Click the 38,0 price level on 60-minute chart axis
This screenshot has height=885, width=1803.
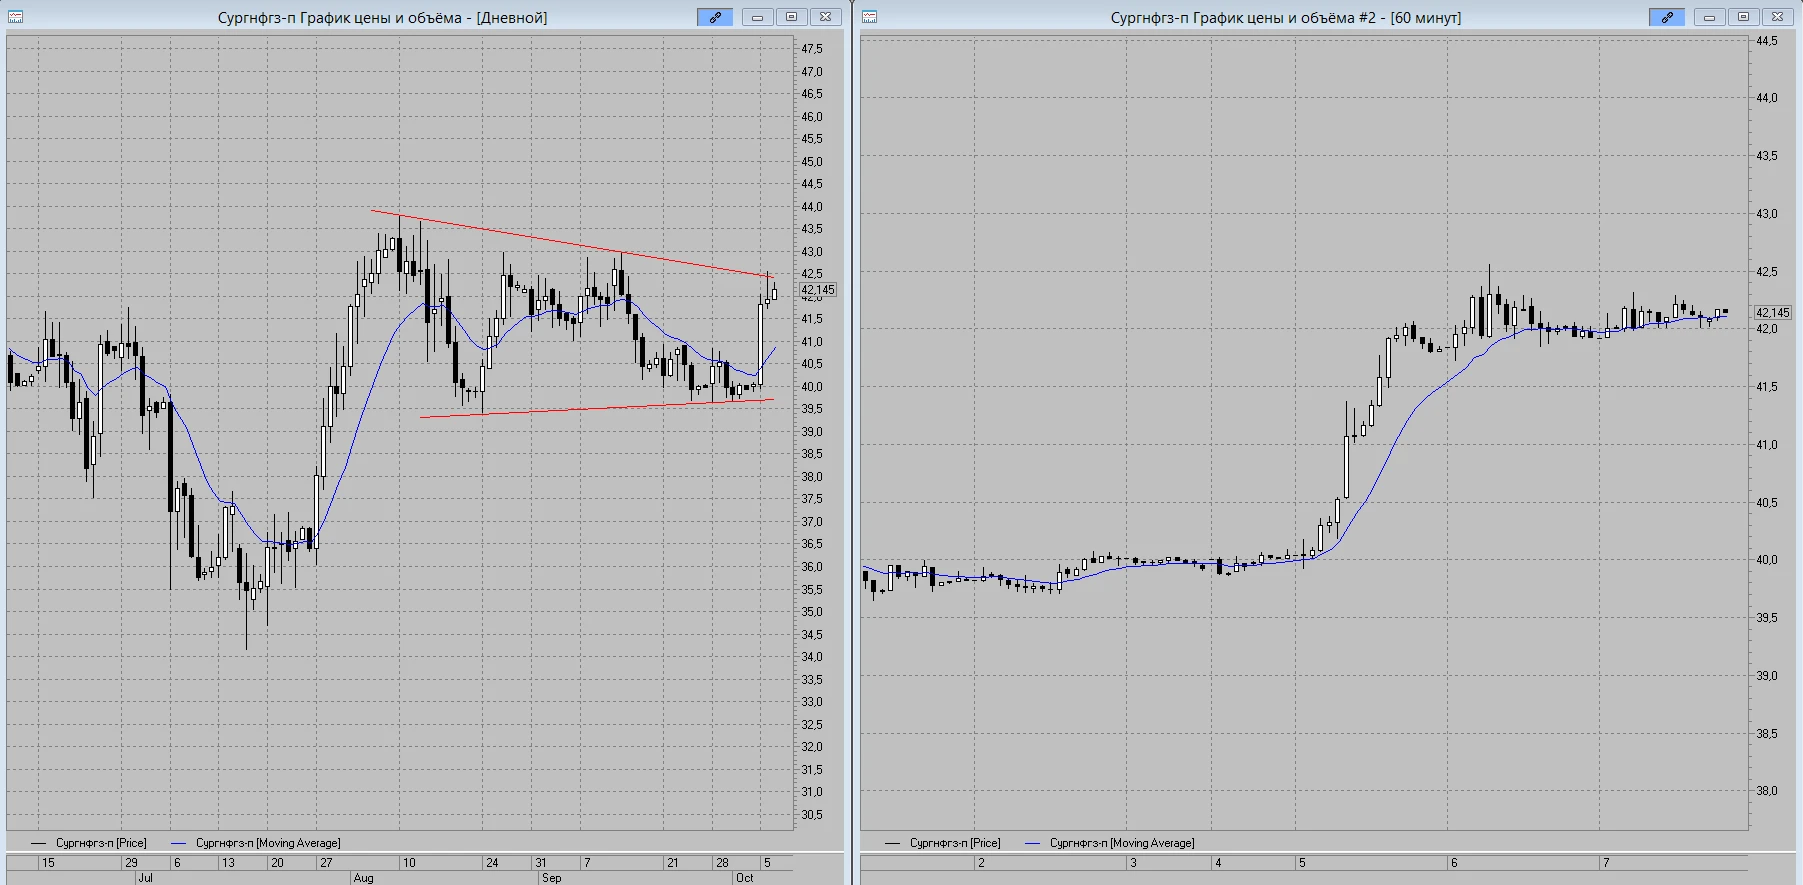tap(1767, 791)
